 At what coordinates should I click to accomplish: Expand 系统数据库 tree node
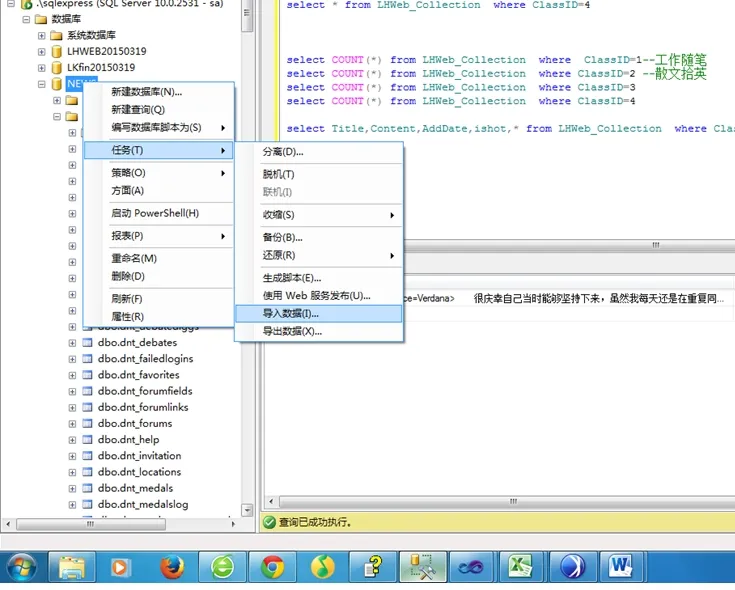[x=42, y=36]
